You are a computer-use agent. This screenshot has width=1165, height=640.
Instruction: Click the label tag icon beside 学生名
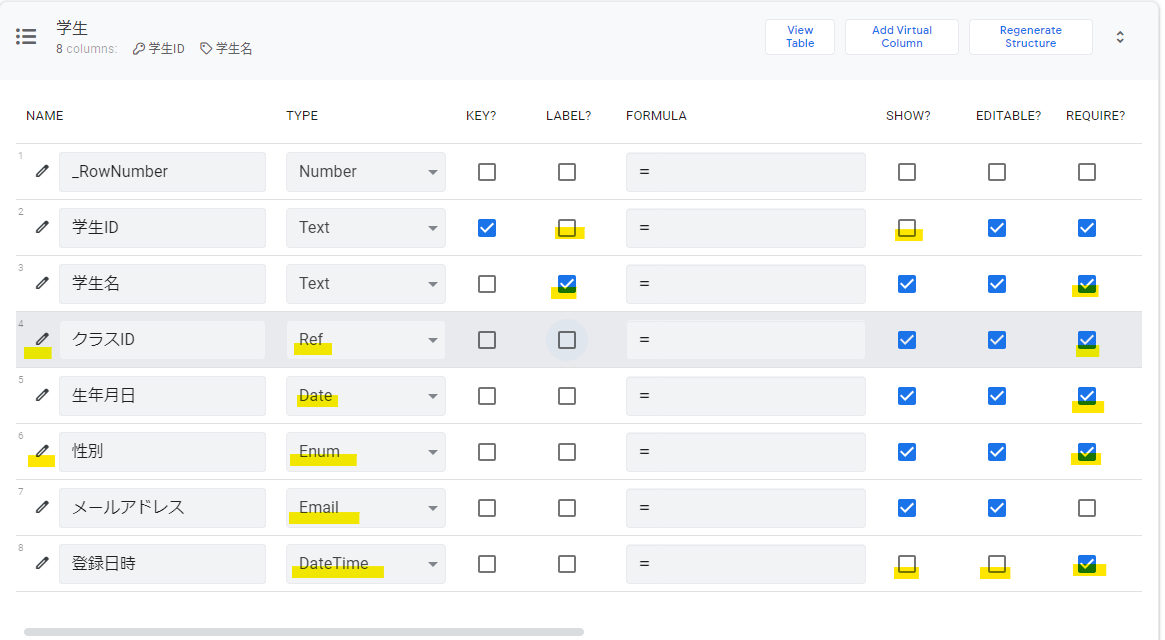click(x=206, y=48)
